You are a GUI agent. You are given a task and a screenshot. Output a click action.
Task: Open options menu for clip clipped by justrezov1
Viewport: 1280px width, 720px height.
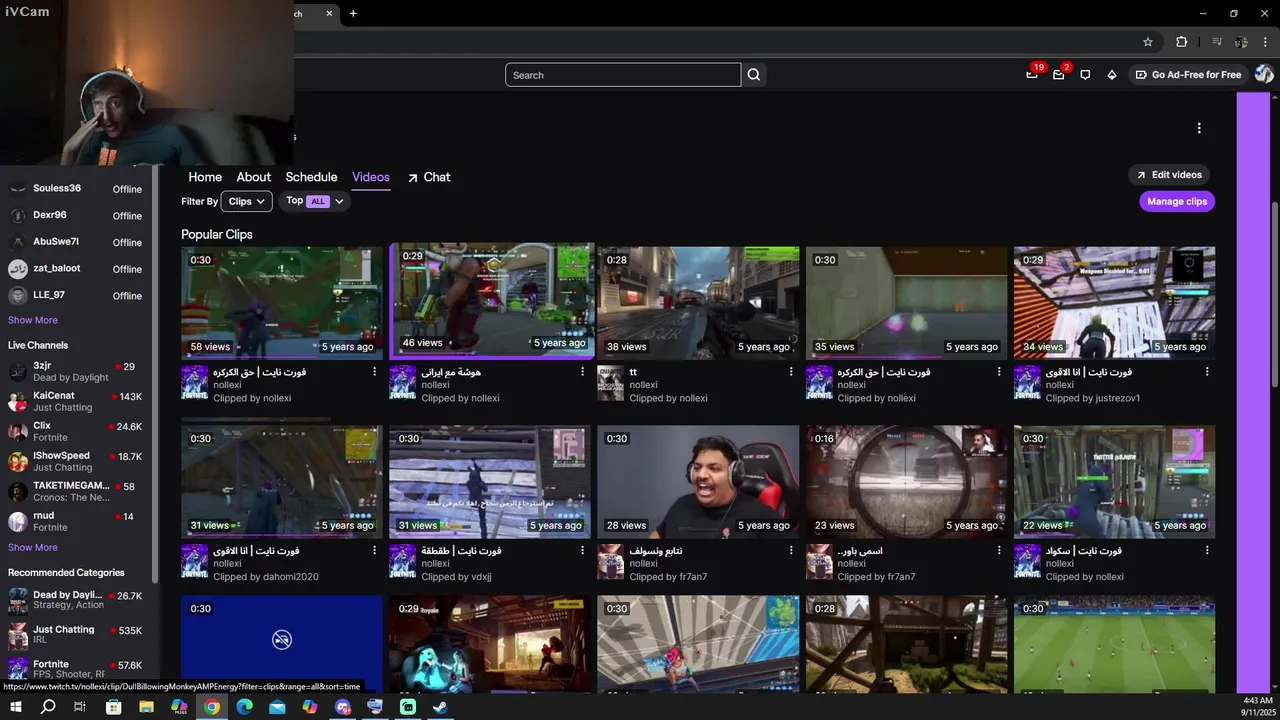tap(1207, 372)
